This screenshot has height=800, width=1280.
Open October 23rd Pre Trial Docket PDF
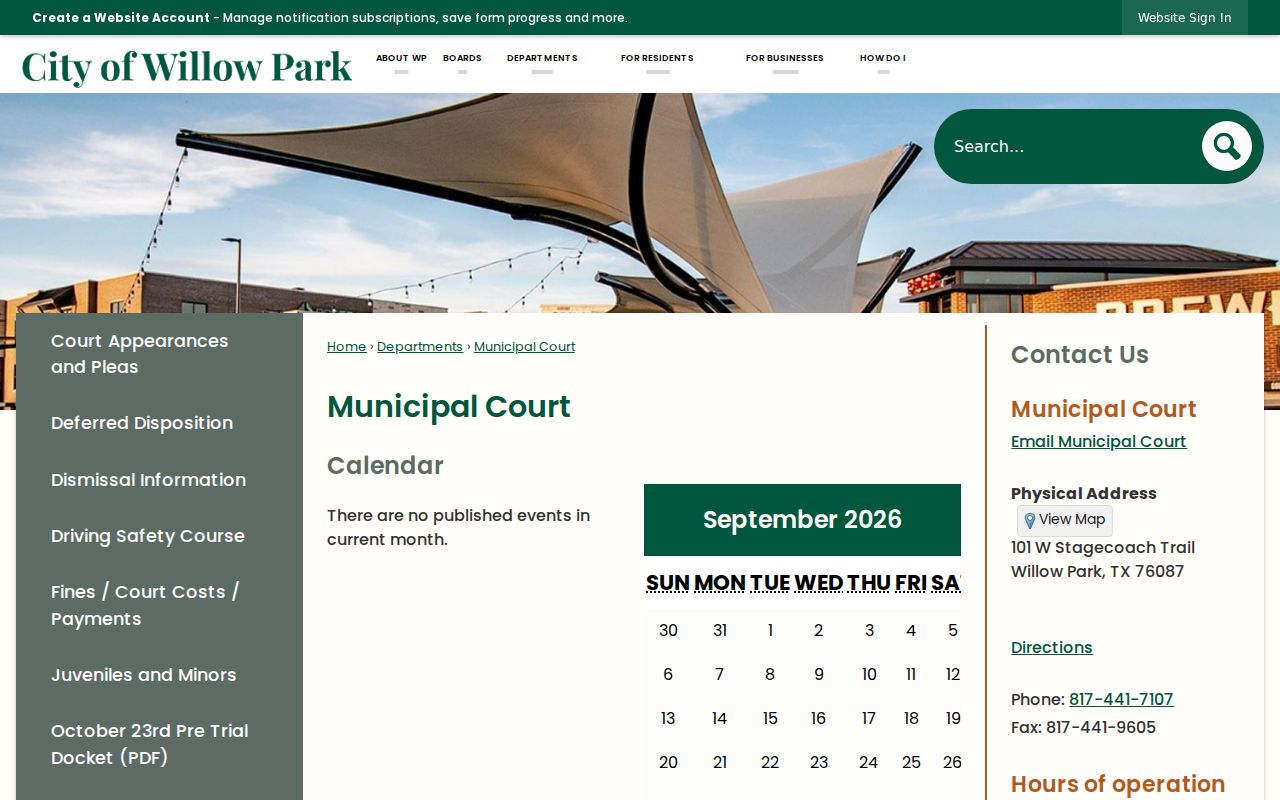150,744
